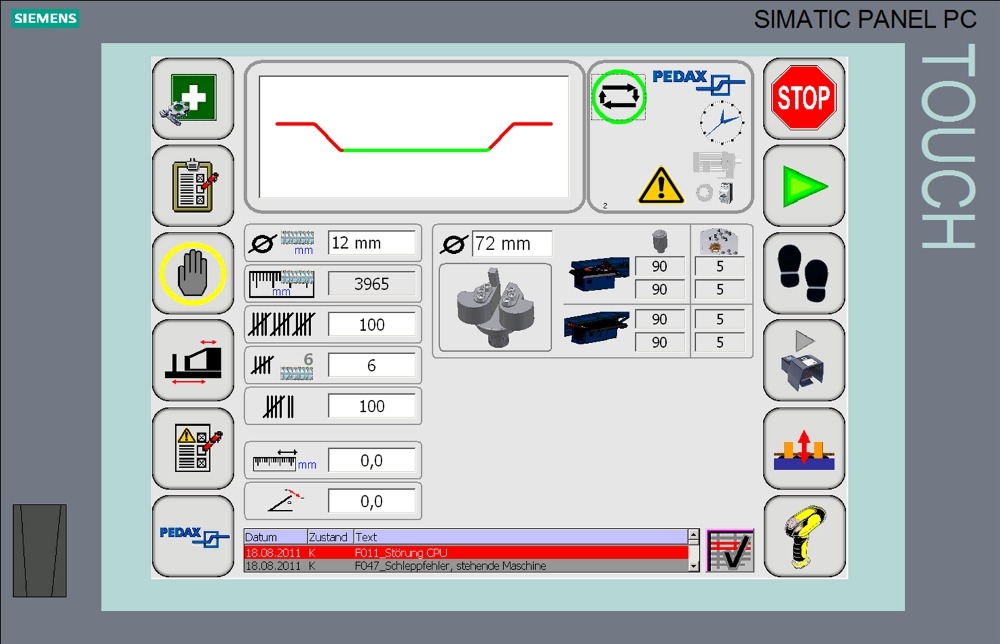Select the foot pedal start button
The height and width of the screenshot is (644, 1000).
[x=804, y=361]
